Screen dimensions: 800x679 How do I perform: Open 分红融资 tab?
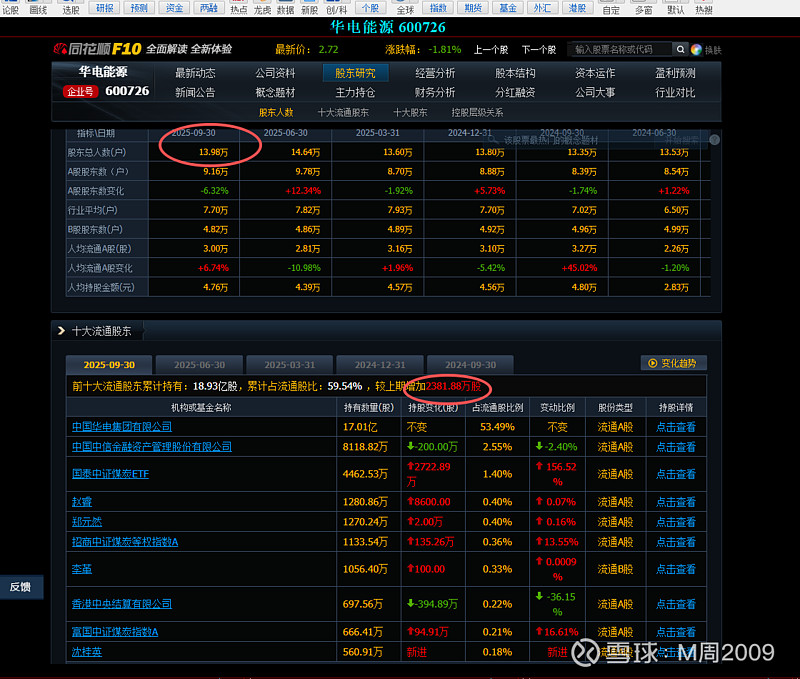(515, 92)
